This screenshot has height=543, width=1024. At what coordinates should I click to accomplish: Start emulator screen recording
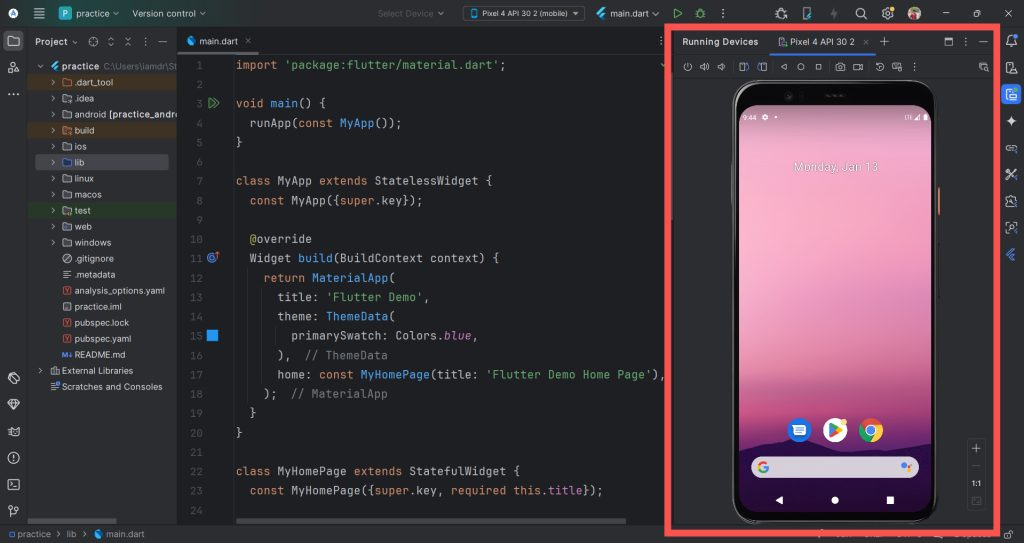pyautogui.click(x=858, y=67)
